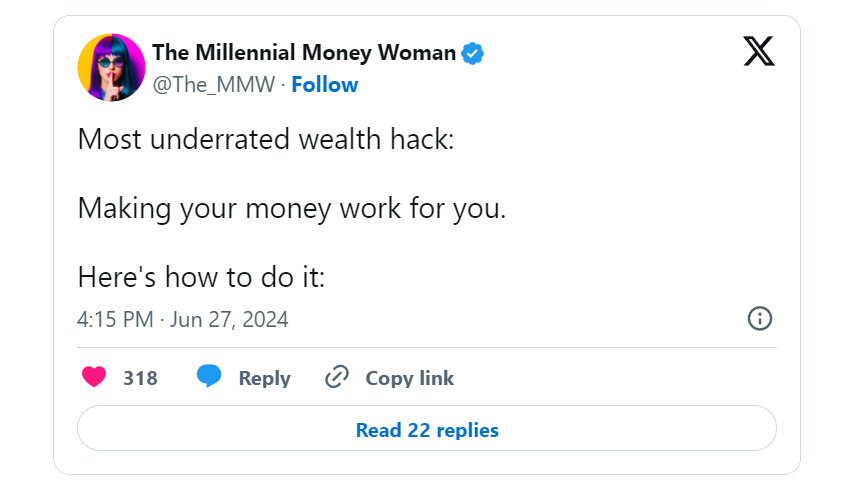Image resolution: width=857 pixels, height=492 pixels.
Task: Open the @The_MMW handle link
Action: (214, 85)
